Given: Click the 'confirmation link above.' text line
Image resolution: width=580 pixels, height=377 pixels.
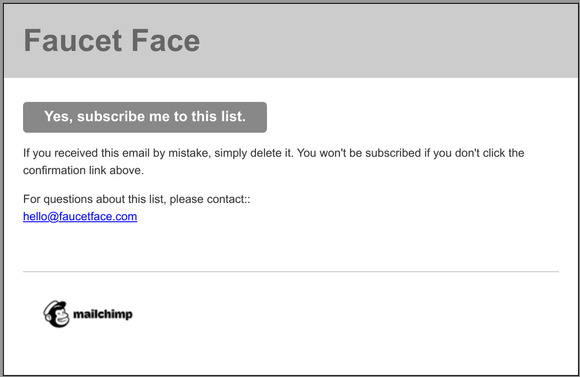Looking at the screenshot, I should click(x=83, y=170).
